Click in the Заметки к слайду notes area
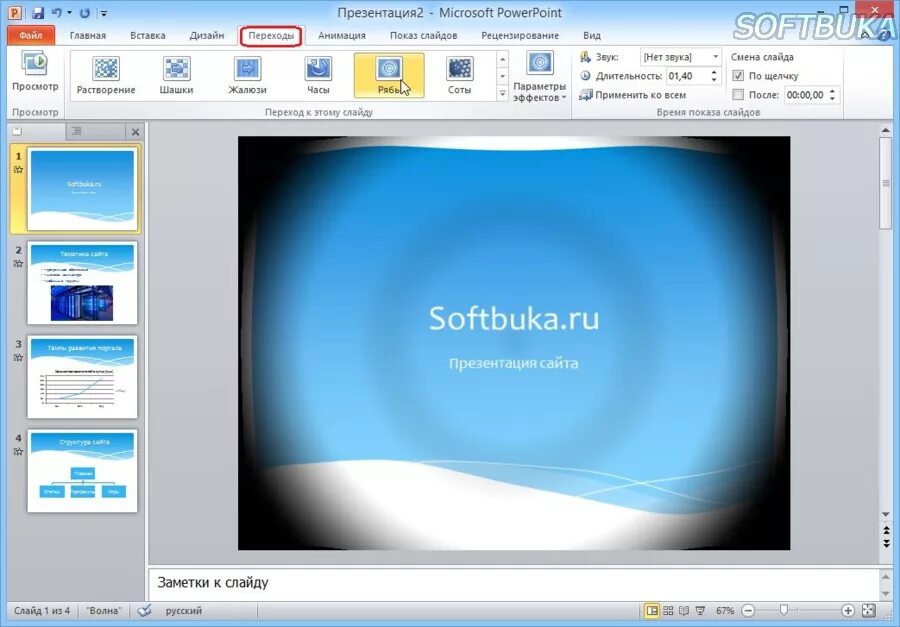The image size is (900, 627). [514, 583]
